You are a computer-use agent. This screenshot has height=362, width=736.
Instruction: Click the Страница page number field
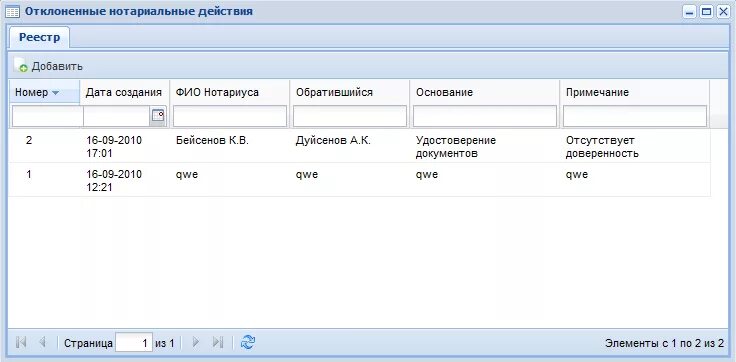point(134,343)
